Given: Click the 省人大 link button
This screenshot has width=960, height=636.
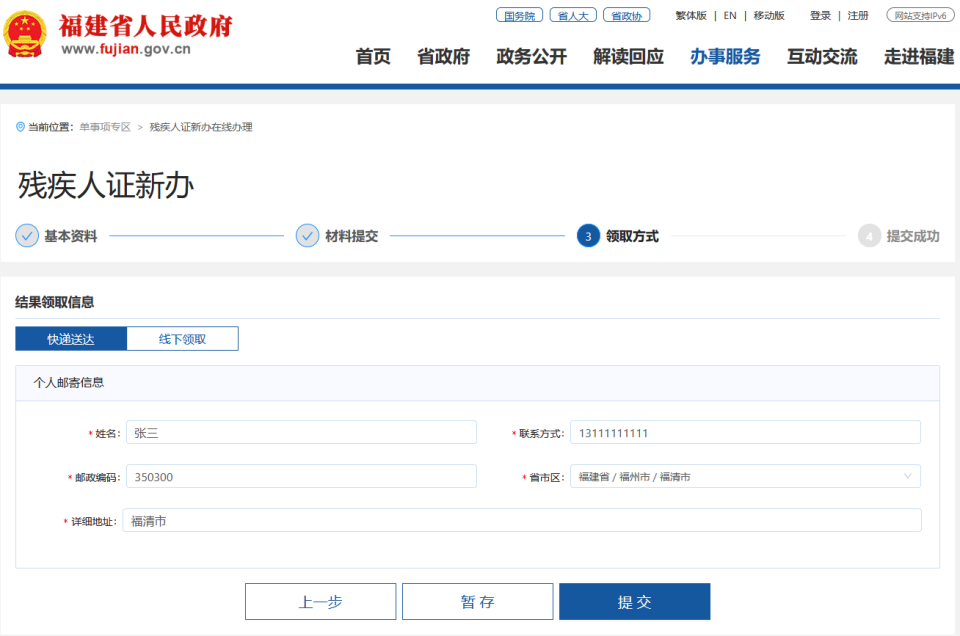Looking at the screenshot, I should 573,15.
